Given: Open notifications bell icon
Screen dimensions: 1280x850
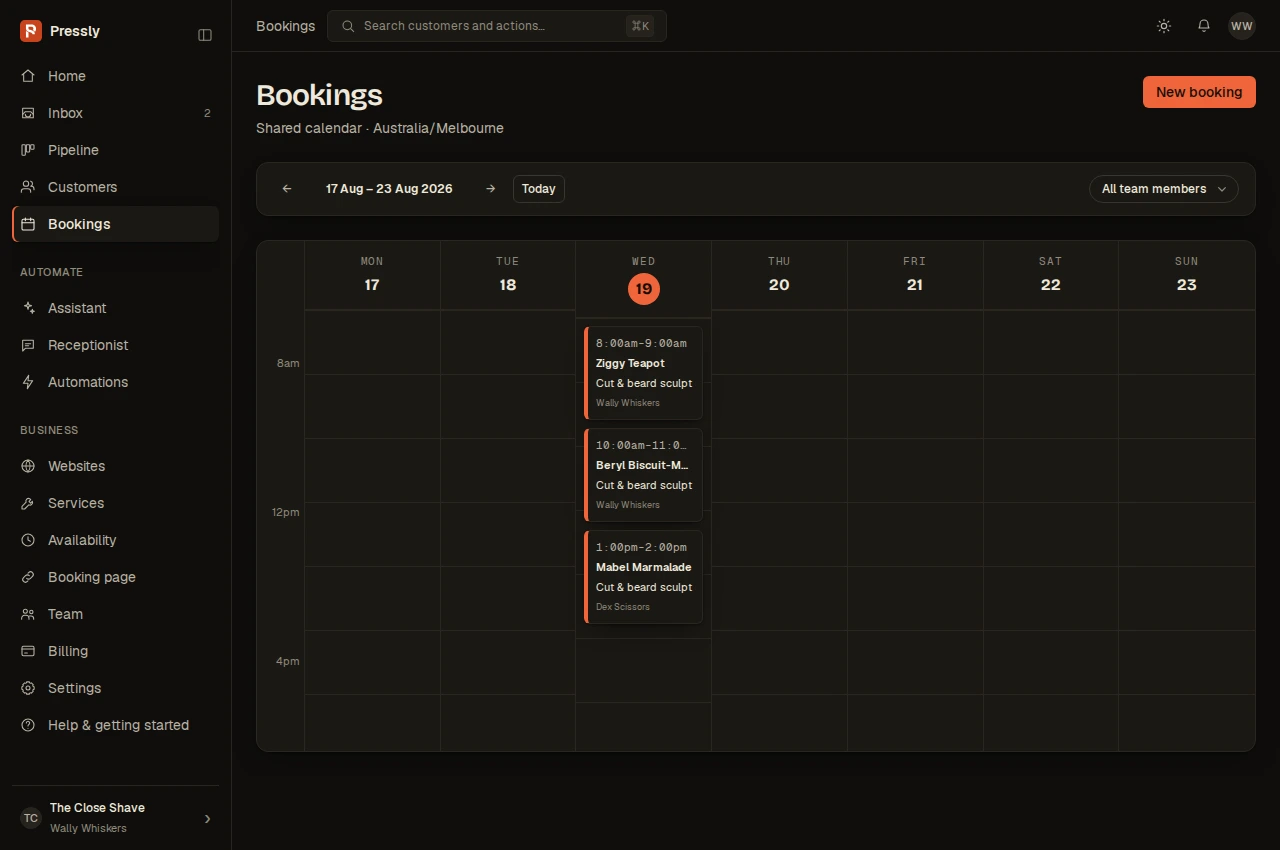Looking at the screenshot, I should pos(1204,26).
